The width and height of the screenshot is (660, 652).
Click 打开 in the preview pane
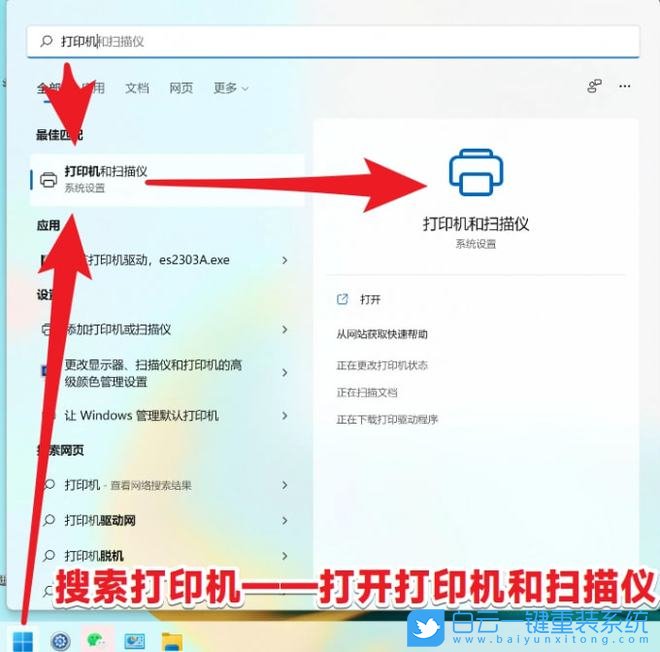[x=370, y=300]
